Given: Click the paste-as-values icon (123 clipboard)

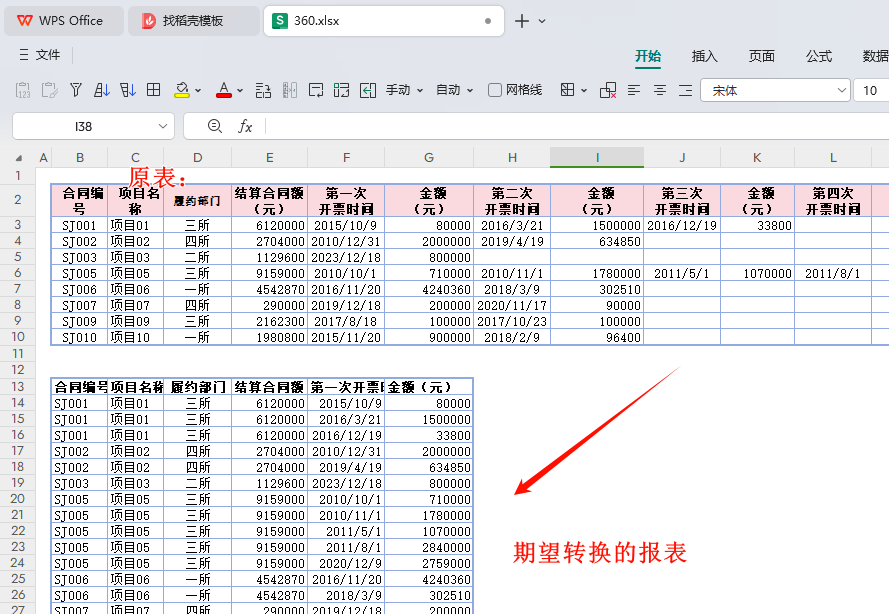Looking at the screenshot, I should (x=23, y=90).
